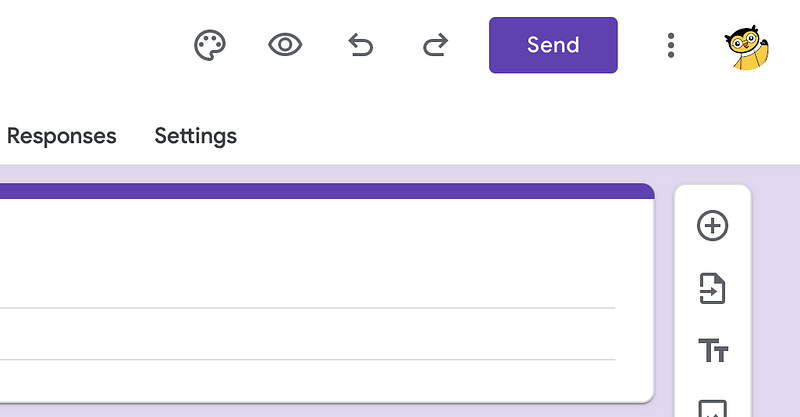Select the purple accent bar of the header card
Image resolution: width=800 pixels, height=417 pixels.
click(327, 191)
